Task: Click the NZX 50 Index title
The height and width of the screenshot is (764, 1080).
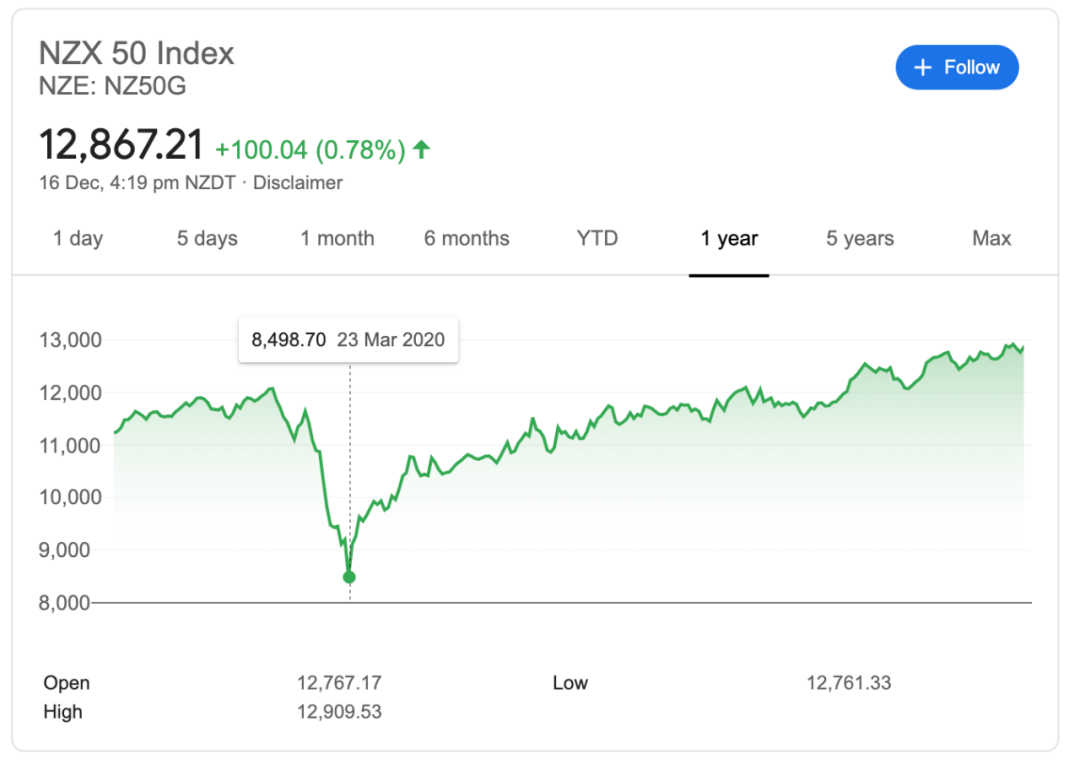Action: pos(136,53)
